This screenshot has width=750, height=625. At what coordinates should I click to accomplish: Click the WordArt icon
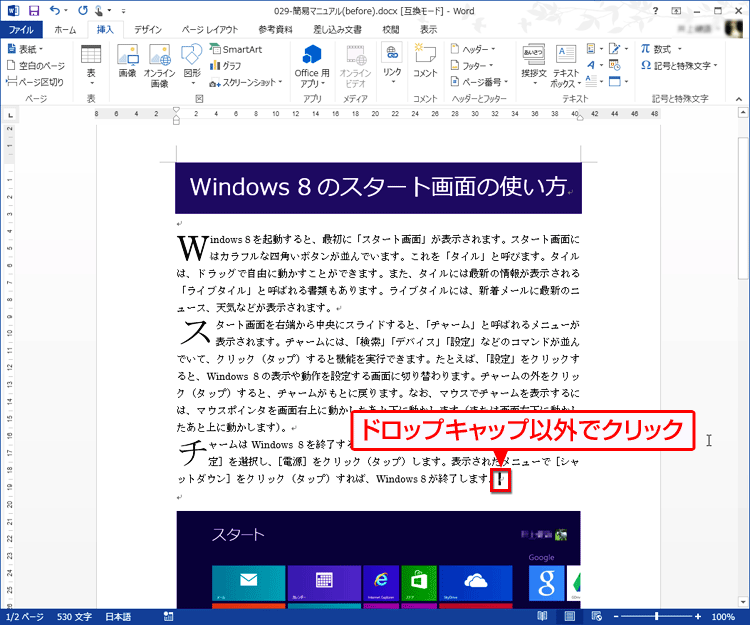pyautogui.click(x=591, y=65)
